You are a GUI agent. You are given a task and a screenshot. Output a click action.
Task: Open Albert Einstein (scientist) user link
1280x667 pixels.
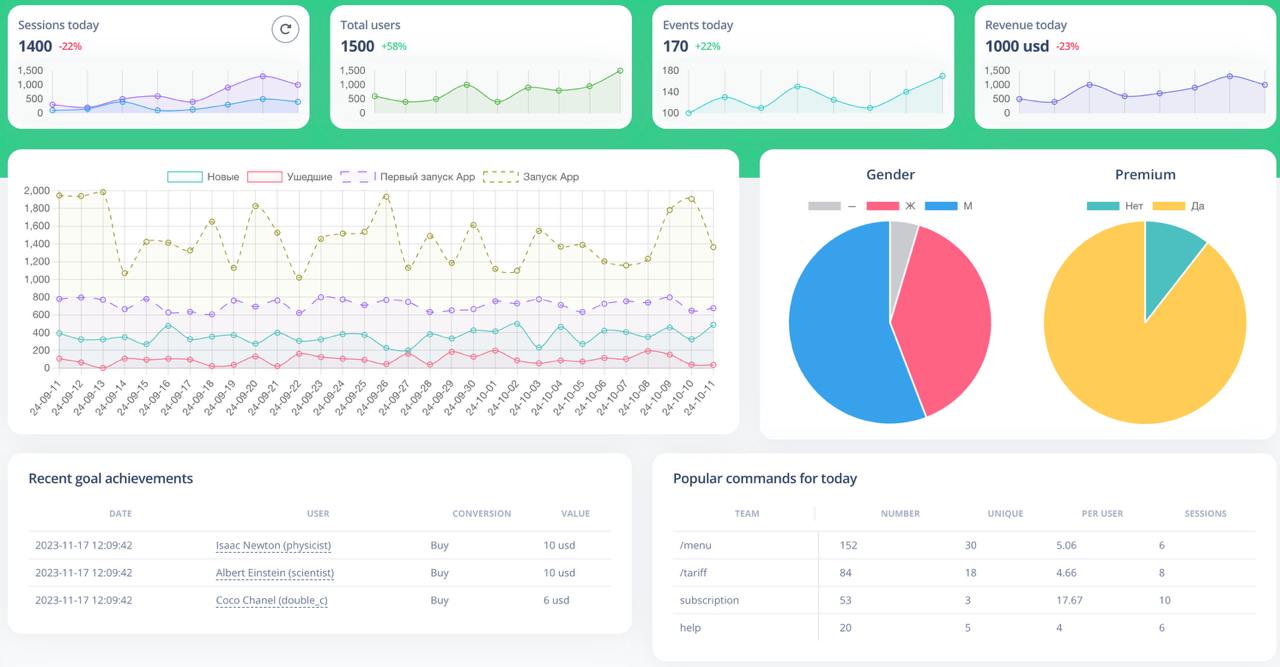coord(275,573)
